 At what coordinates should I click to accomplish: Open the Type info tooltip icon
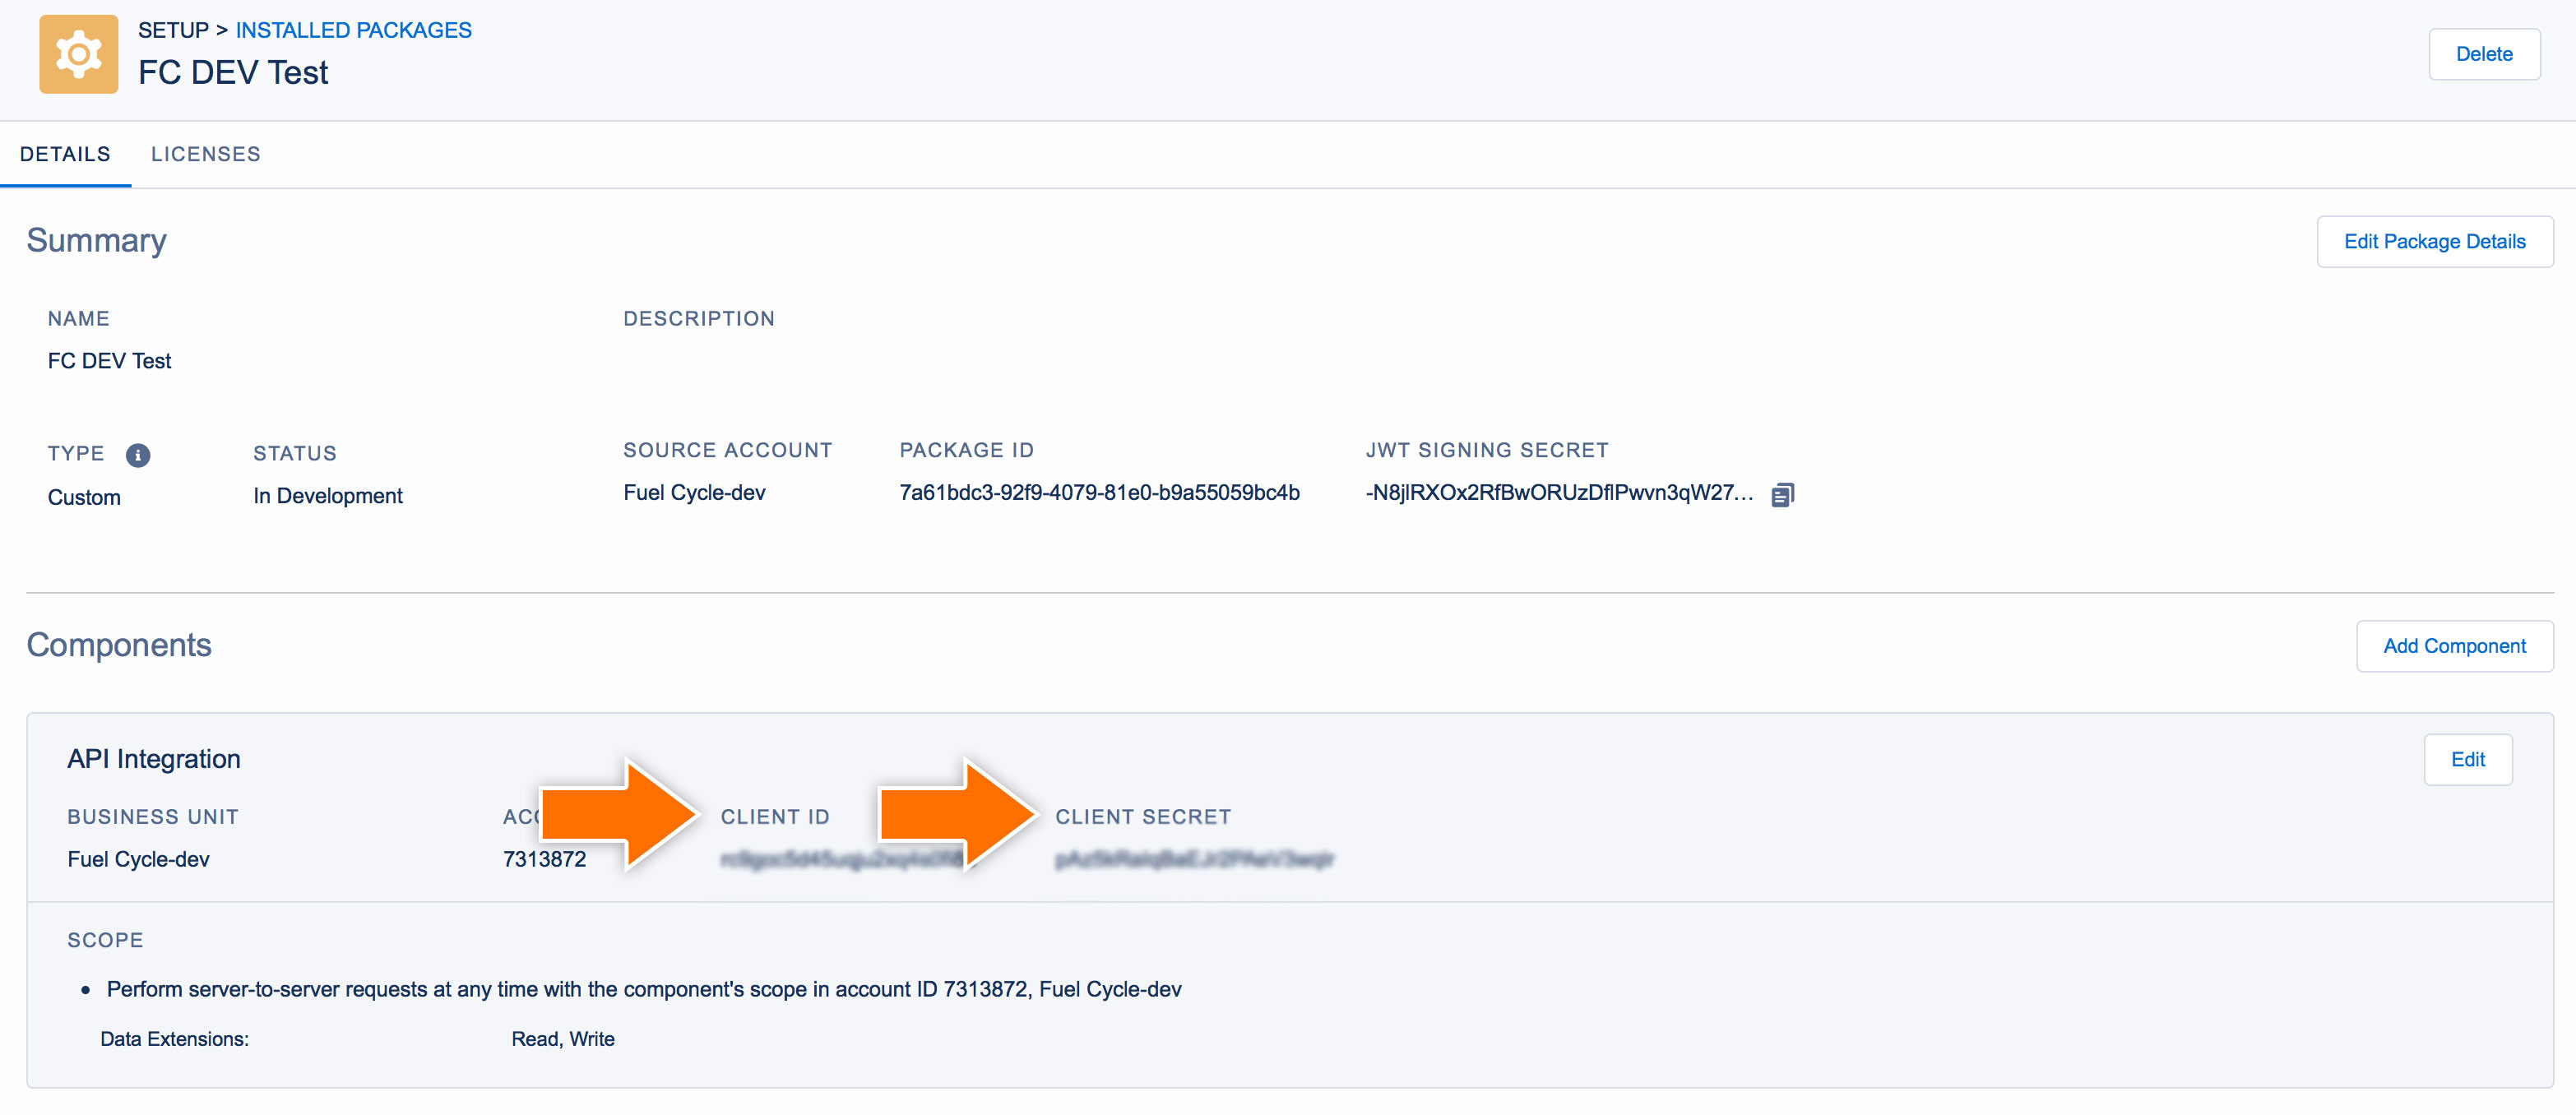pyautogui.click(x=138, y=455)
